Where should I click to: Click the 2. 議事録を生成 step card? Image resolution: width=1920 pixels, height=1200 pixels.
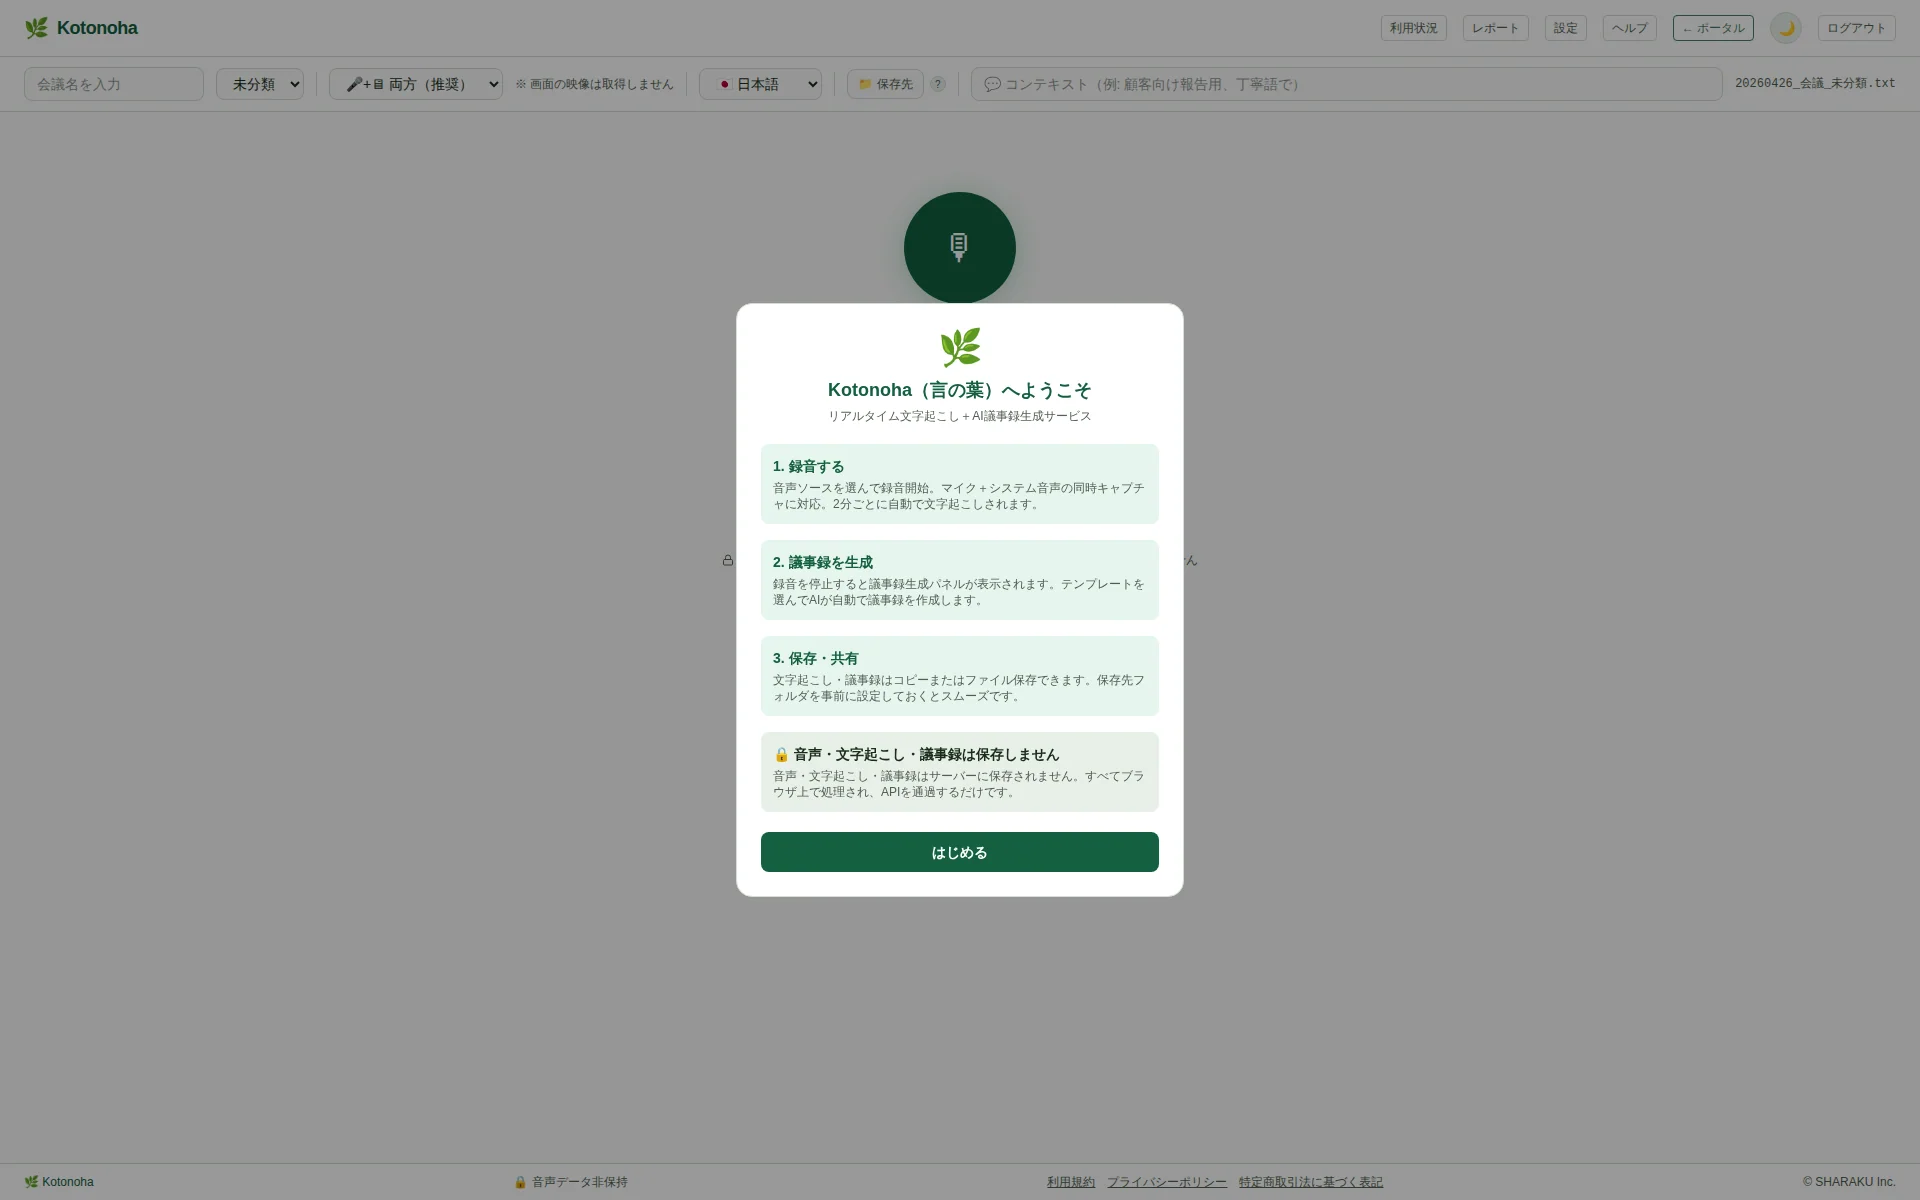click(959, 580)
